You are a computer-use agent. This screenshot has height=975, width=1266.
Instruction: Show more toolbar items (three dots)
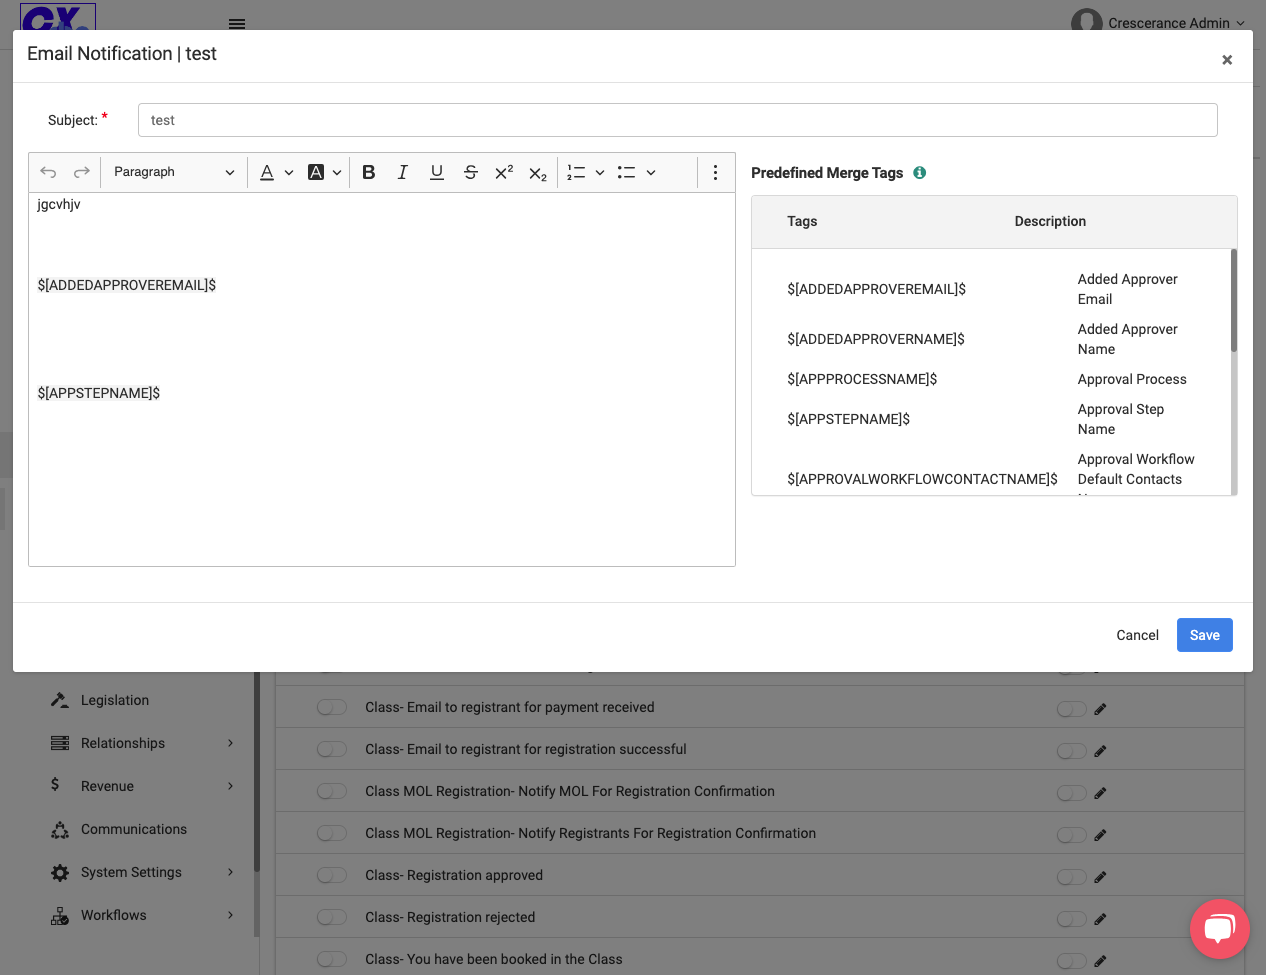point(715,172)
